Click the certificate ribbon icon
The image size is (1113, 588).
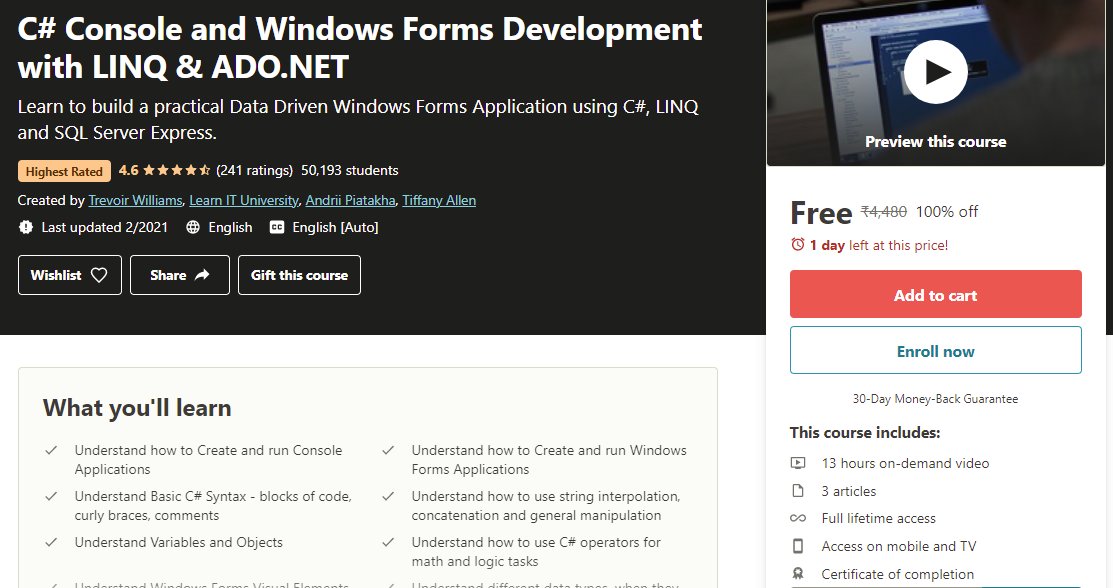(x=798, y=574)
